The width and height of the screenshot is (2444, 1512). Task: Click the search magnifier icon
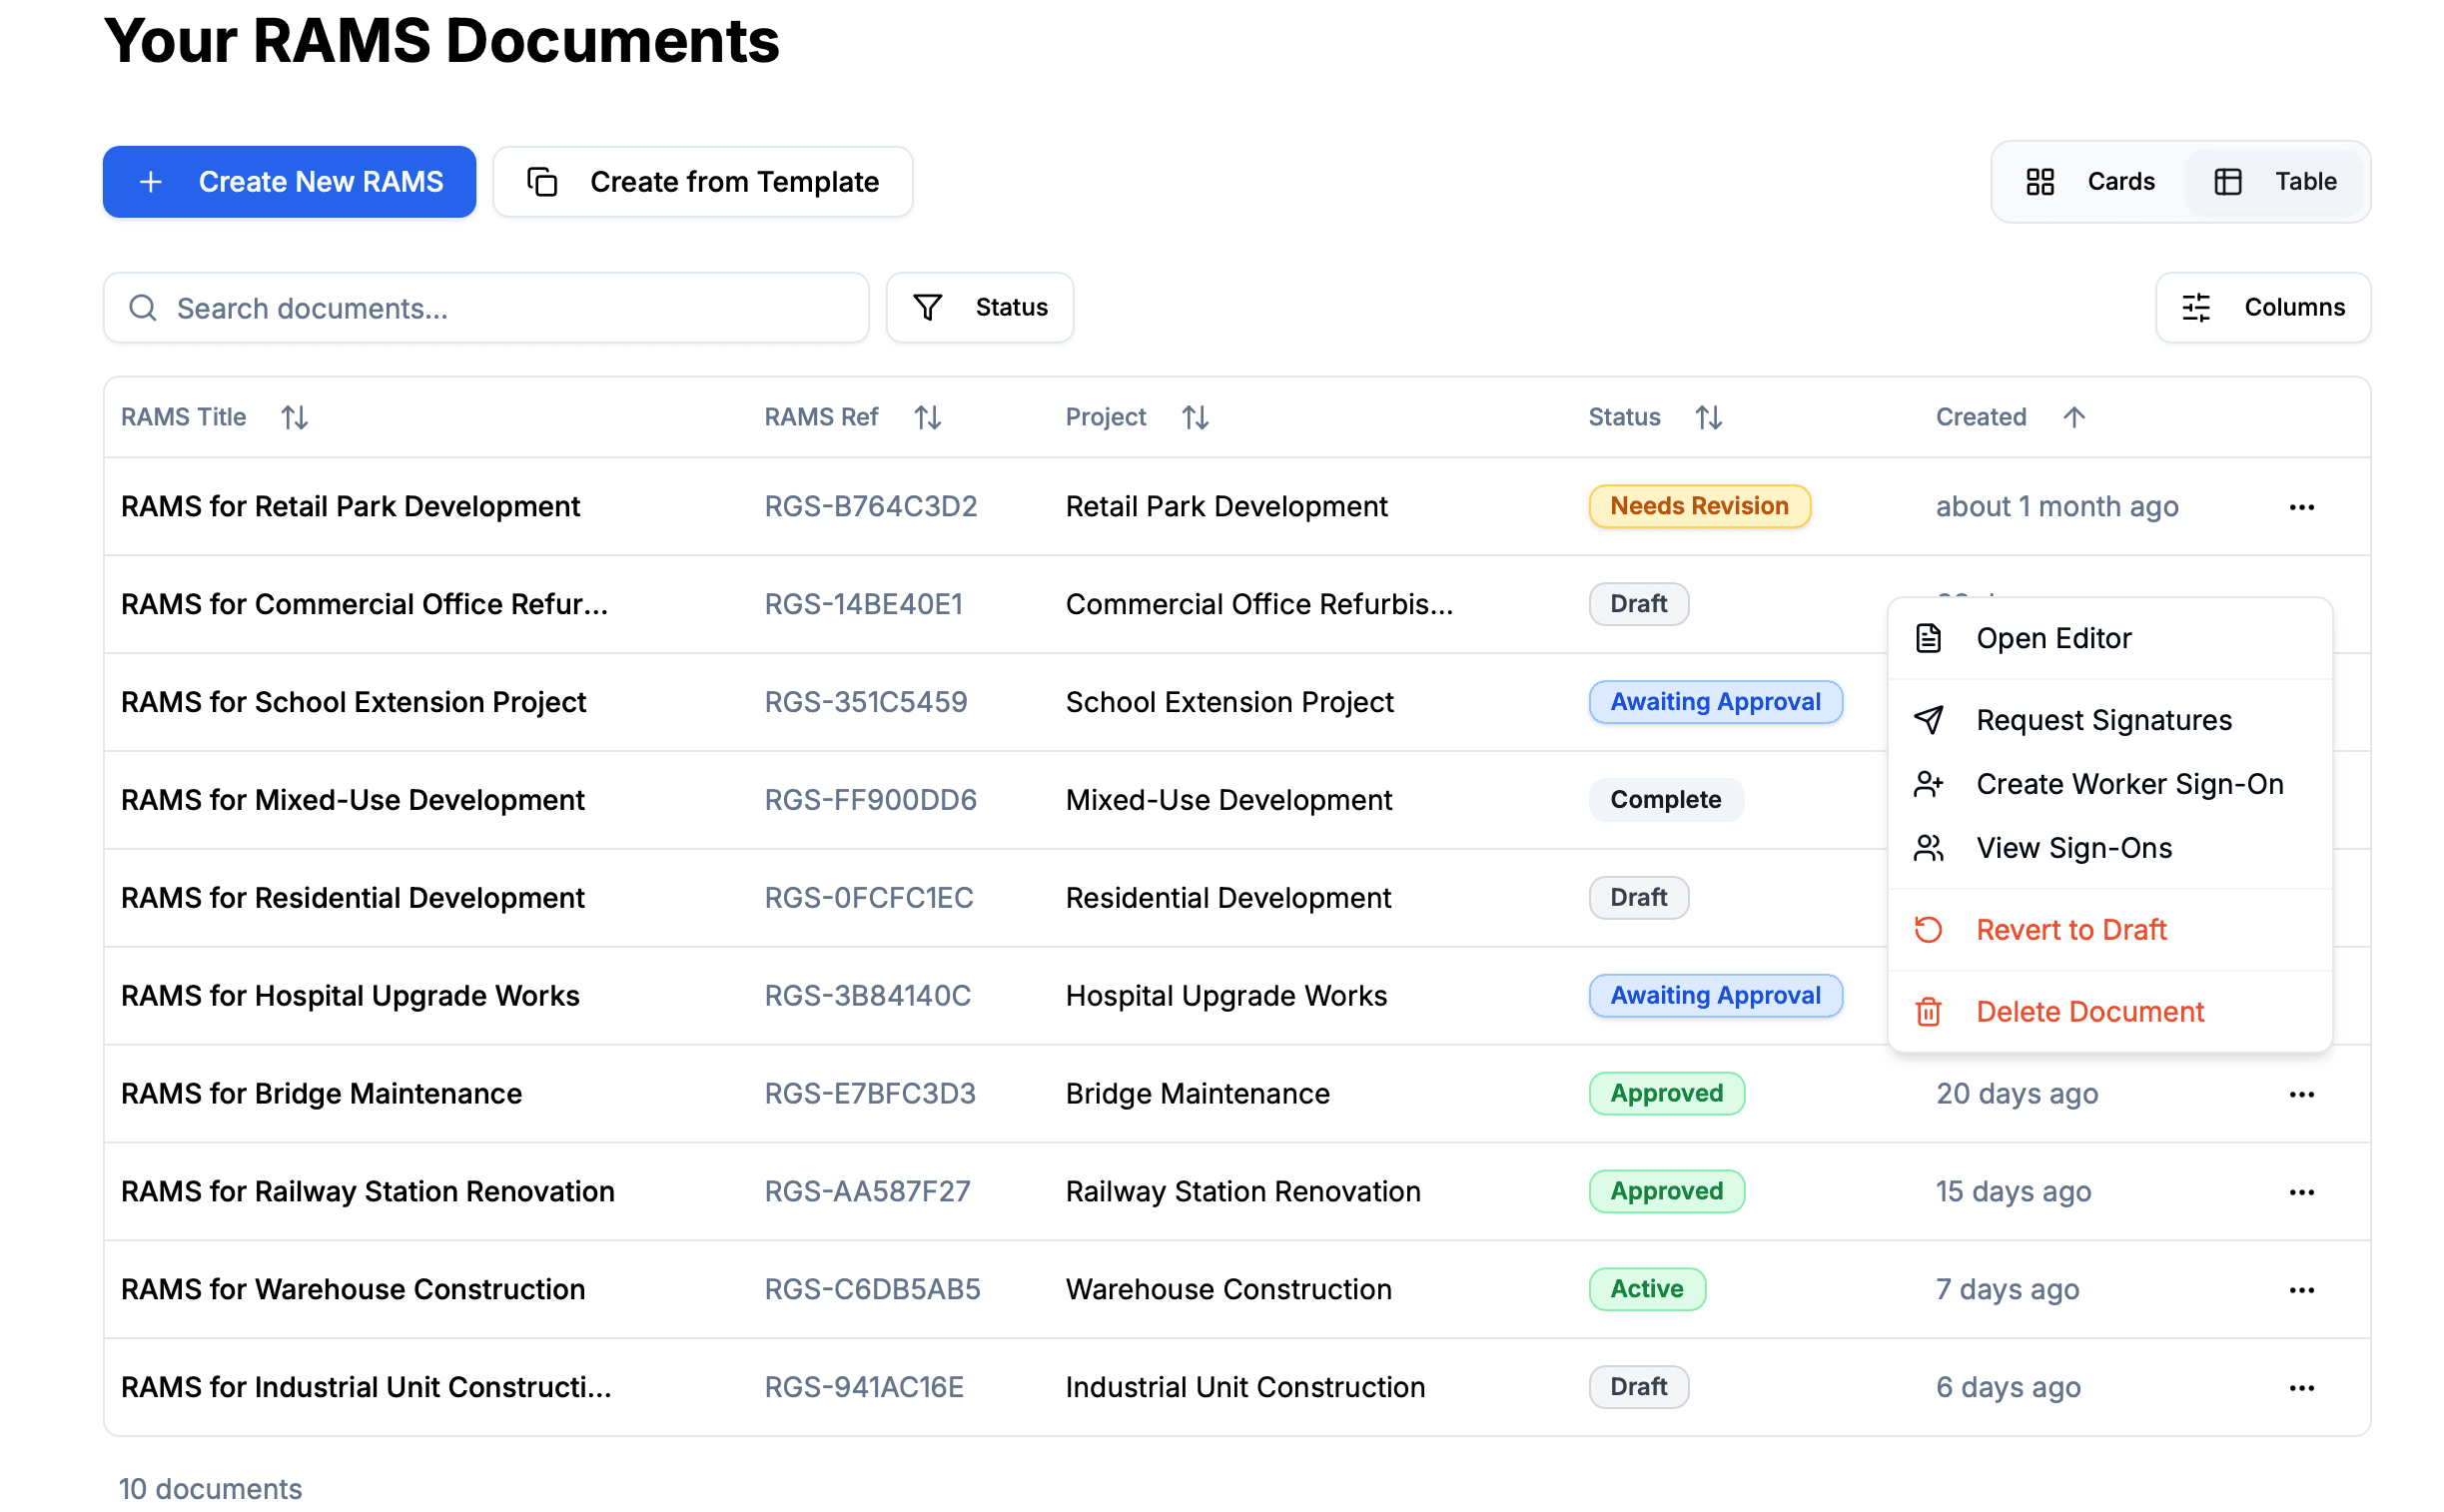click(x=143, y=307)
